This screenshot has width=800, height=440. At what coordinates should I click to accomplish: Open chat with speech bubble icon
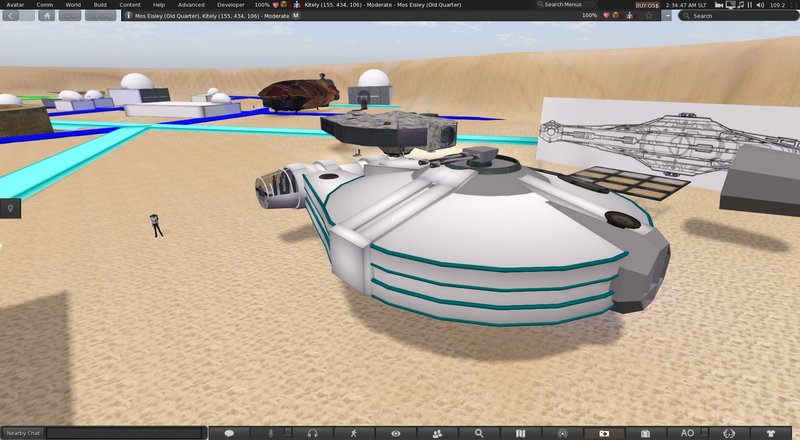point(229,433)
